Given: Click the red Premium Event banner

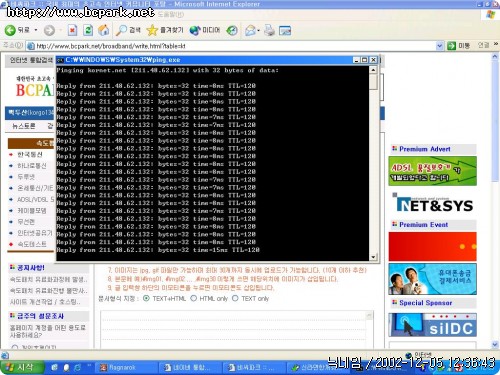Looking at the screenshot, I should (432, 246).
